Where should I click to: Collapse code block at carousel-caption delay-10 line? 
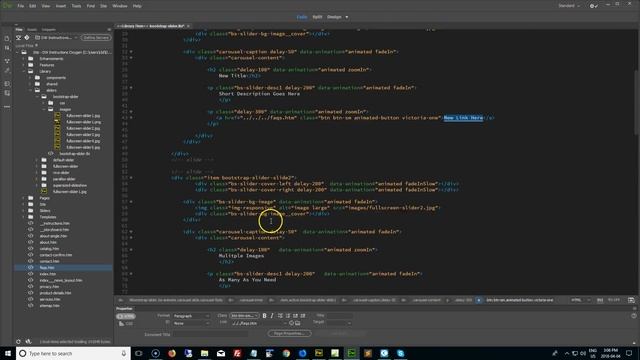tap(131, 52)
